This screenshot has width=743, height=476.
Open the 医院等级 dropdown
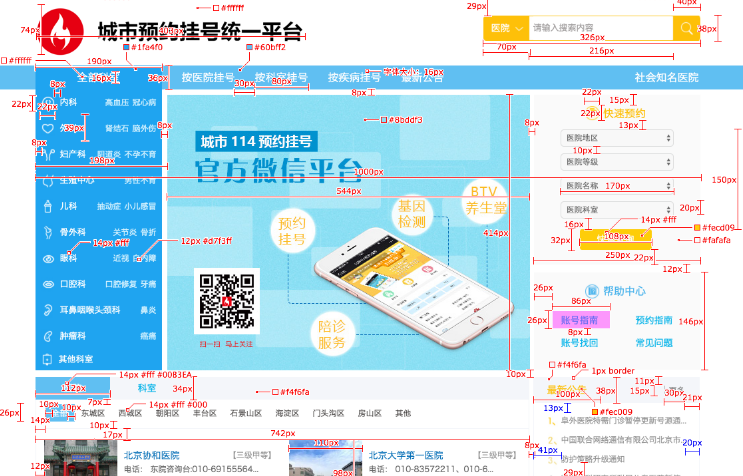coord(617,162)
